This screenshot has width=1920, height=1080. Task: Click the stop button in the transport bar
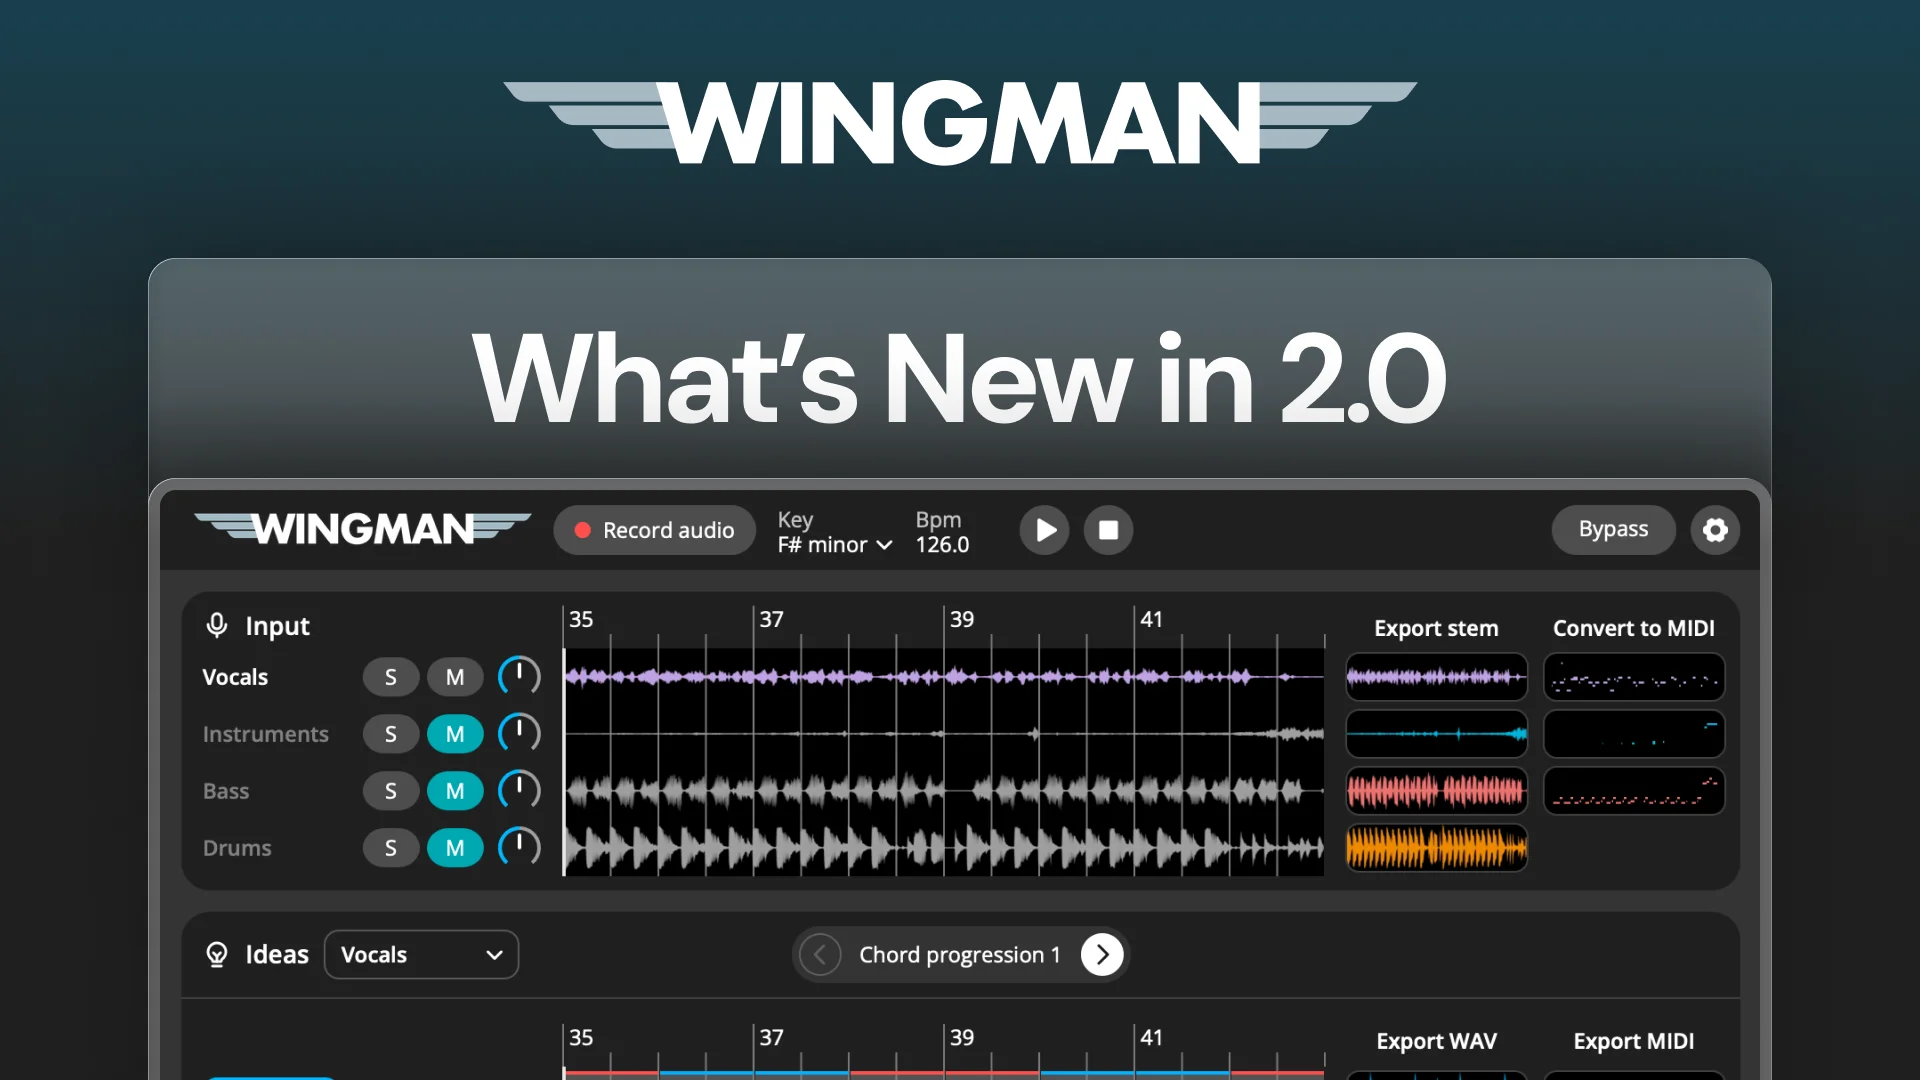click(1108, 530)
